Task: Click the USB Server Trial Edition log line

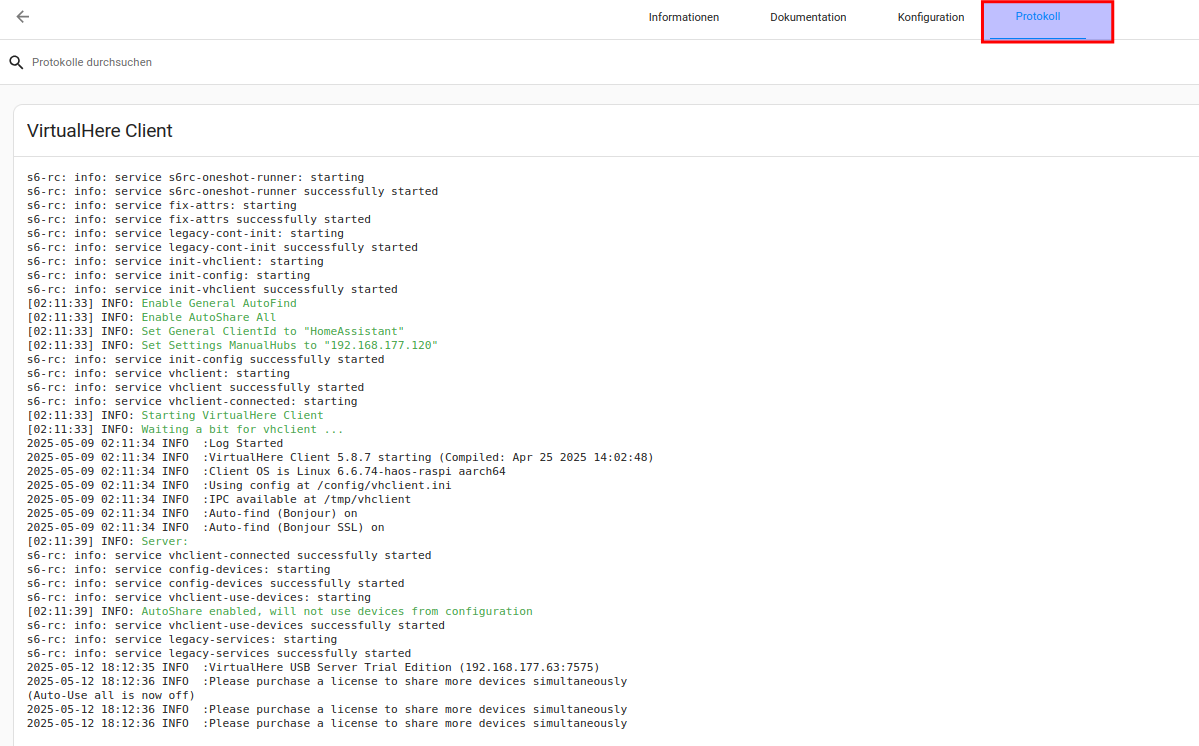Action: pos(401,667)
